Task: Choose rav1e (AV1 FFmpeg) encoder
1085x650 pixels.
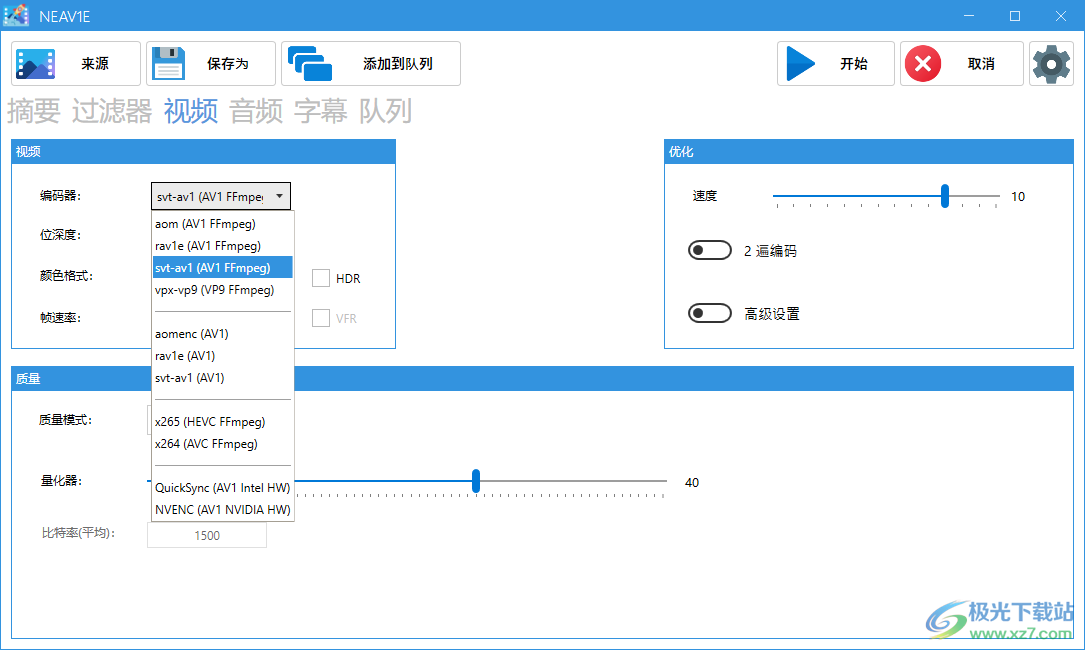Action: point(222,246)
